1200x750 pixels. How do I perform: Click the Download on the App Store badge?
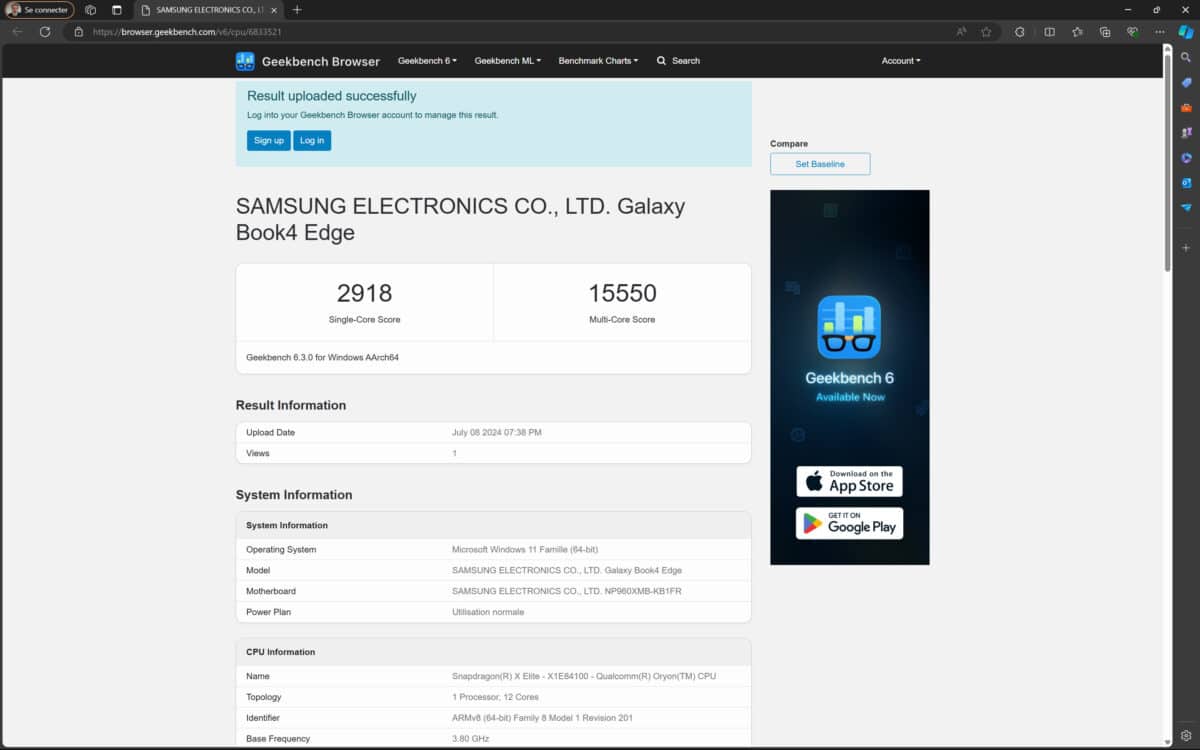point(849,481)
